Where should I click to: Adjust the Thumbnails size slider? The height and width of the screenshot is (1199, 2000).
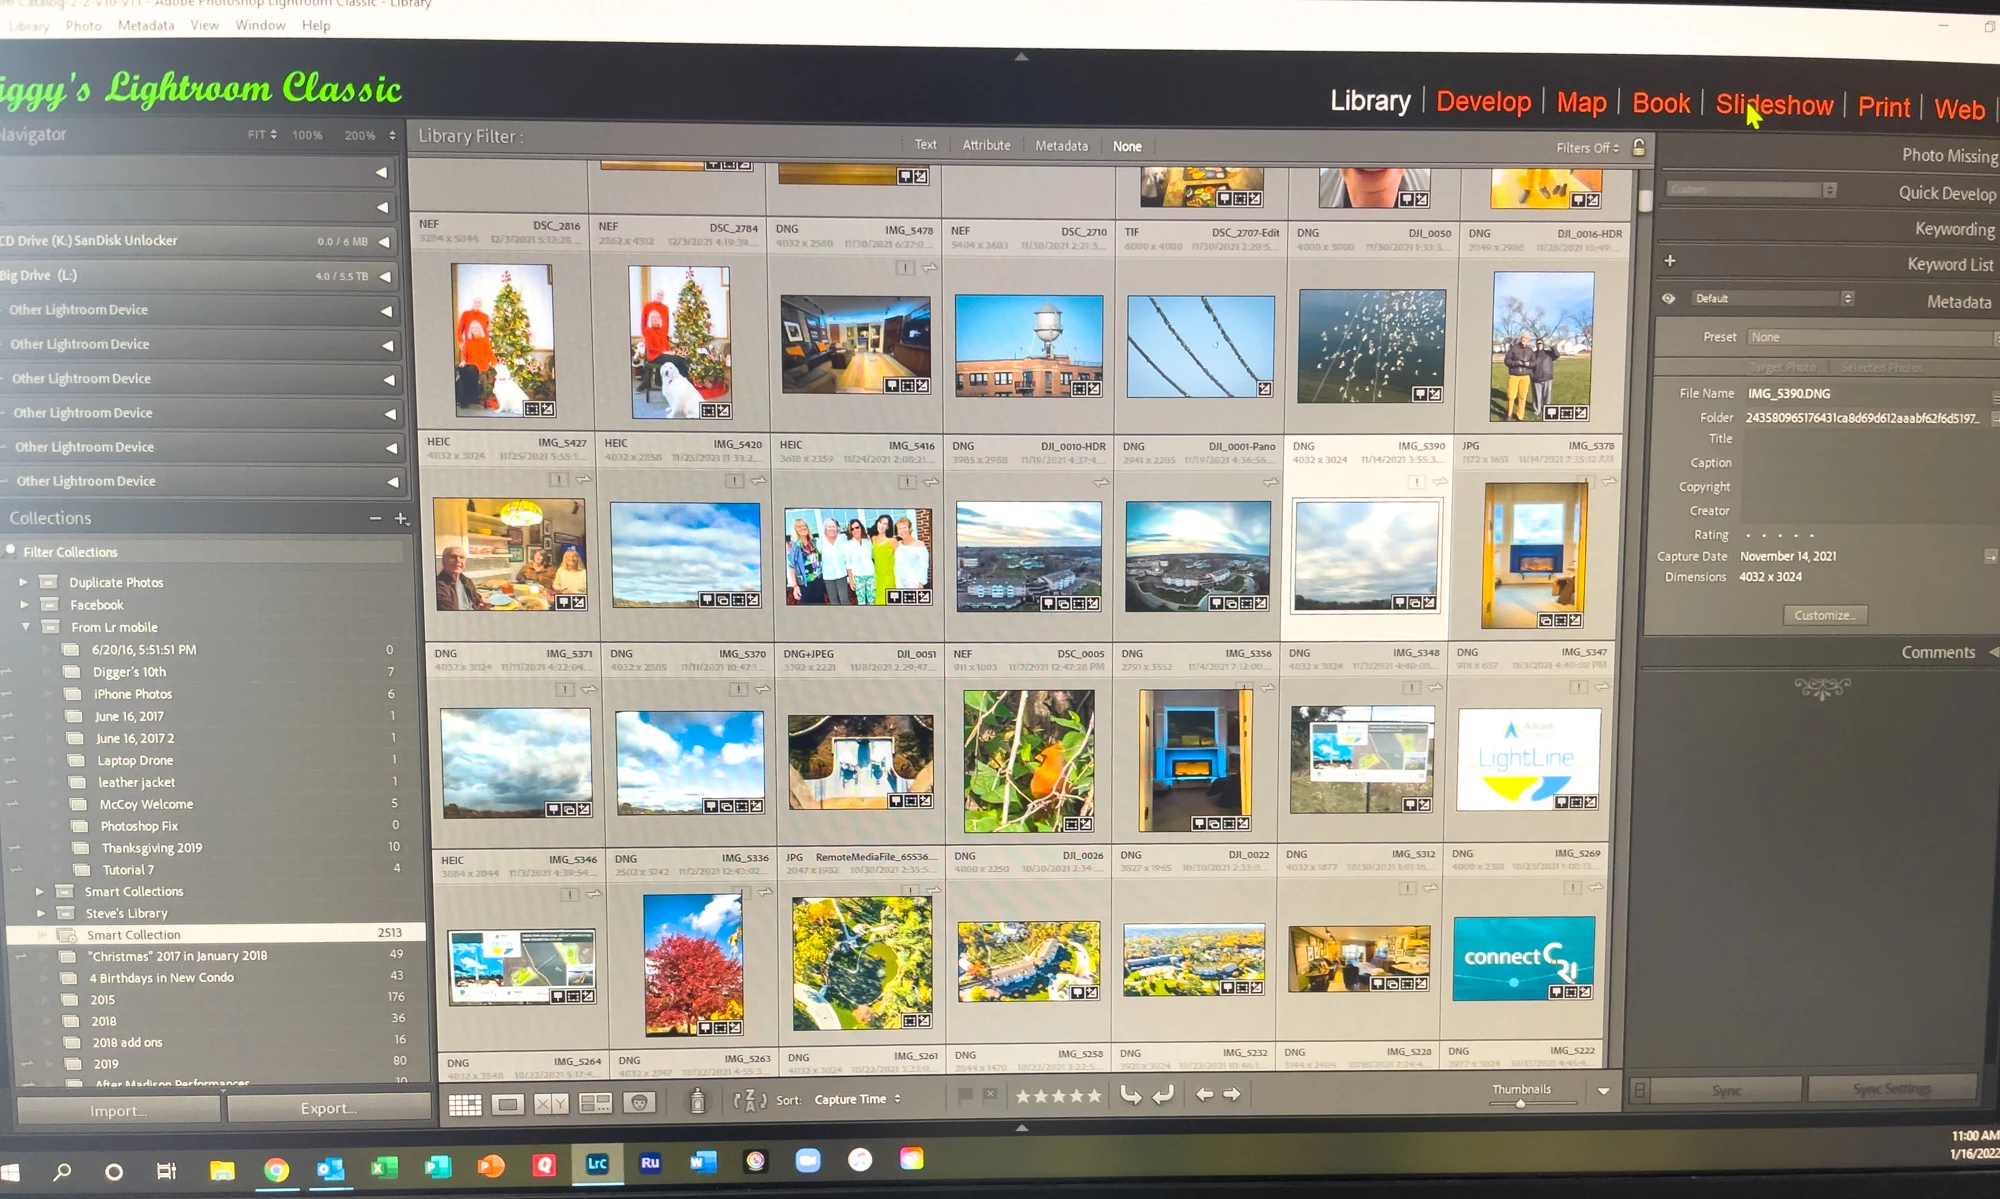(1520, 1103)
